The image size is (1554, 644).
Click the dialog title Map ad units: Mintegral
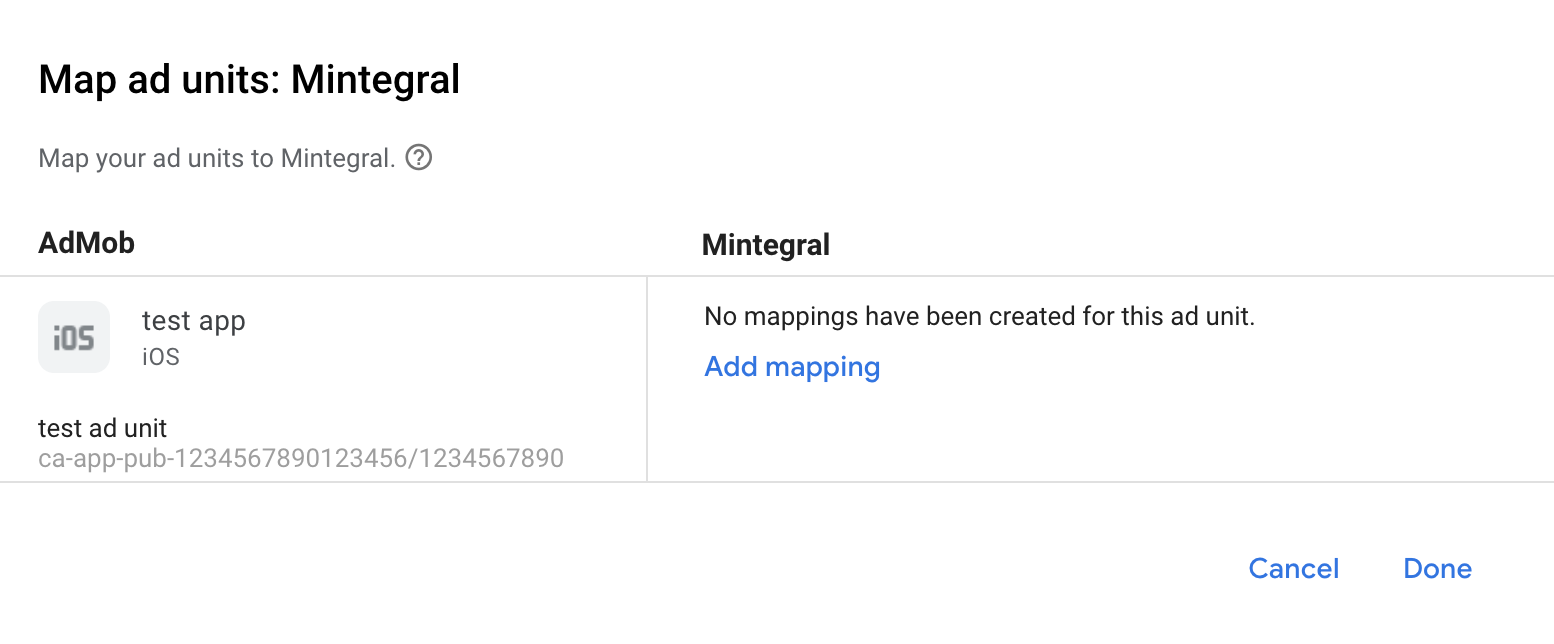248,79
